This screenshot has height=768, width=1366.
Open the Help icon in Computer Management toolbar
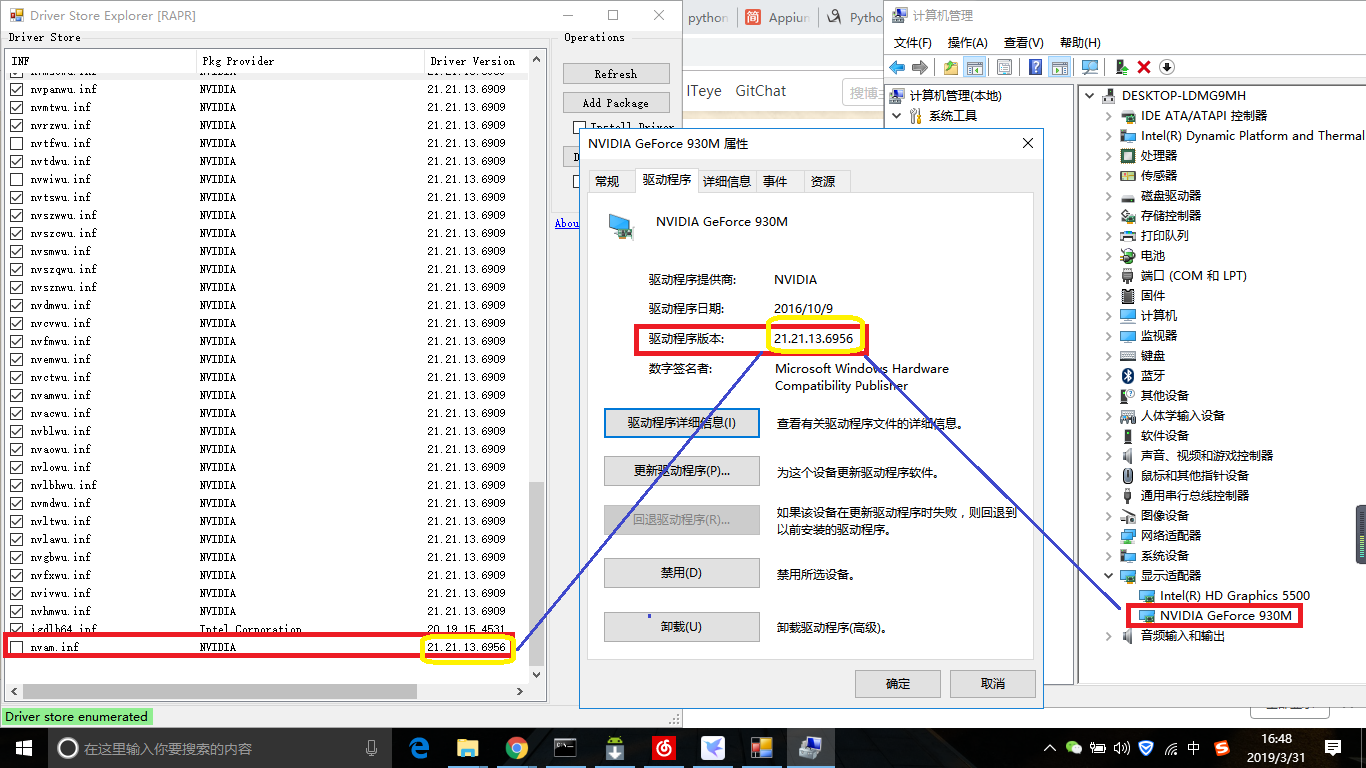coord(1036,67)
